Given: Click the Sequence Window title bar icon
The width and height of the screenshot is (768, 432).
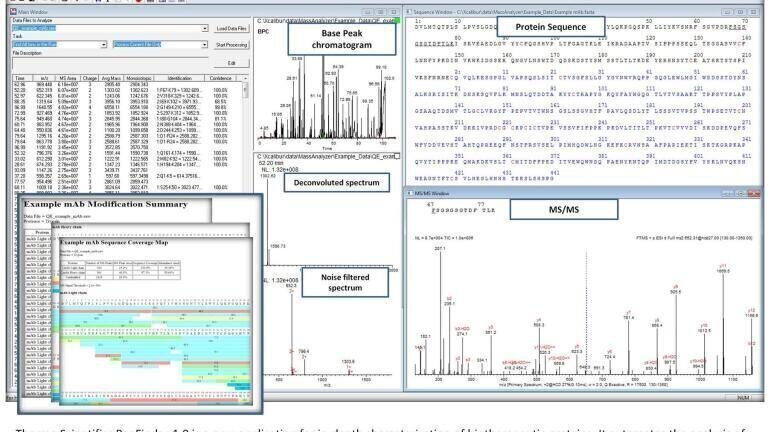Looking at the screenshot, I should tap(408, 12).
